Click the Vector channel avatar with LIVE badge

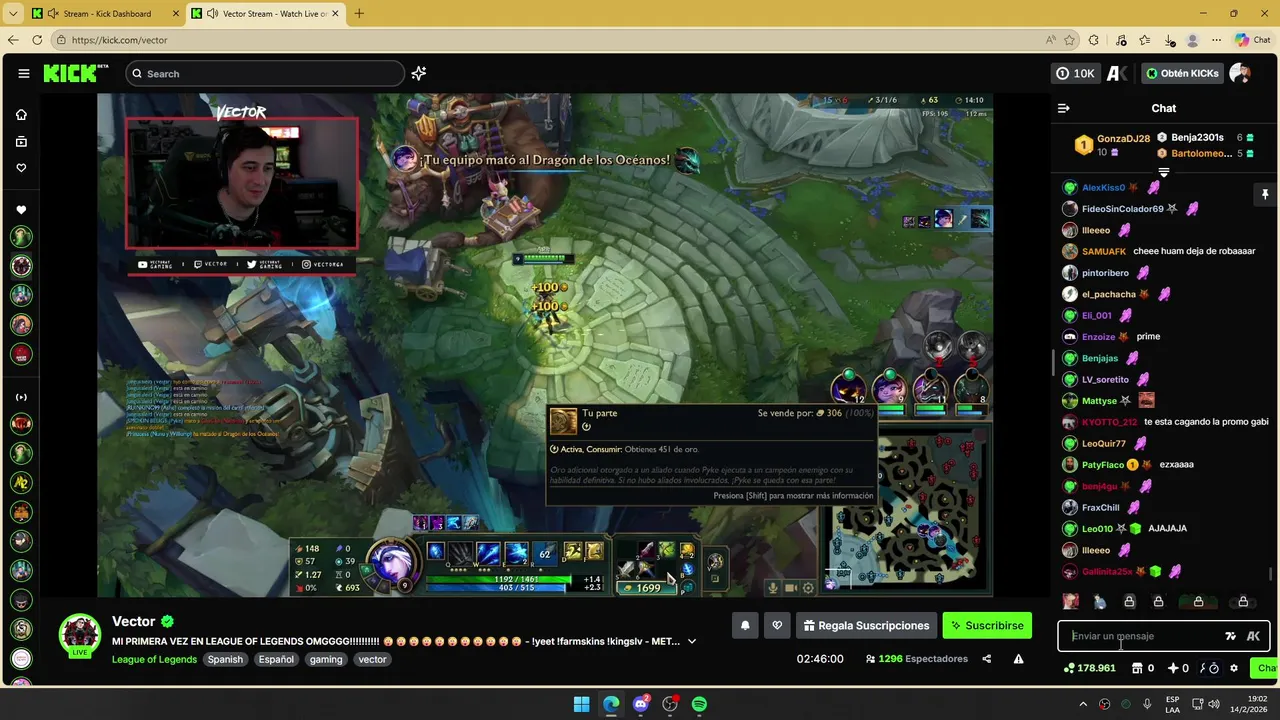[x=79, y=635]
